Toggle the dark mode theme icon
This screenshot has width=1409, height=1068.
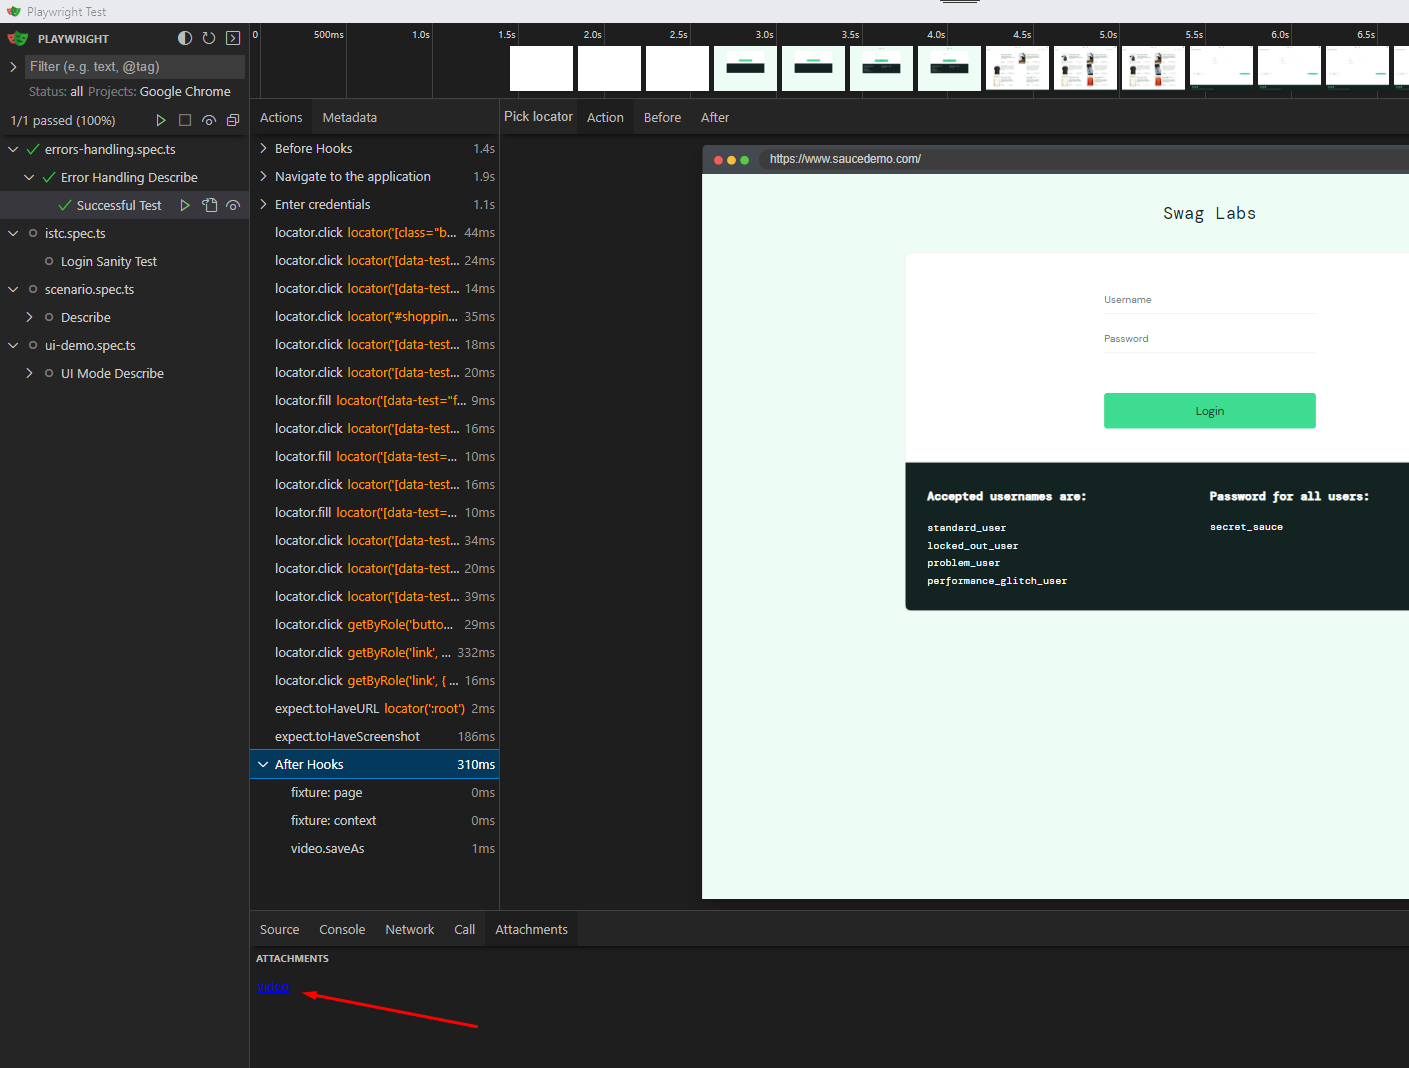[184, 38]
